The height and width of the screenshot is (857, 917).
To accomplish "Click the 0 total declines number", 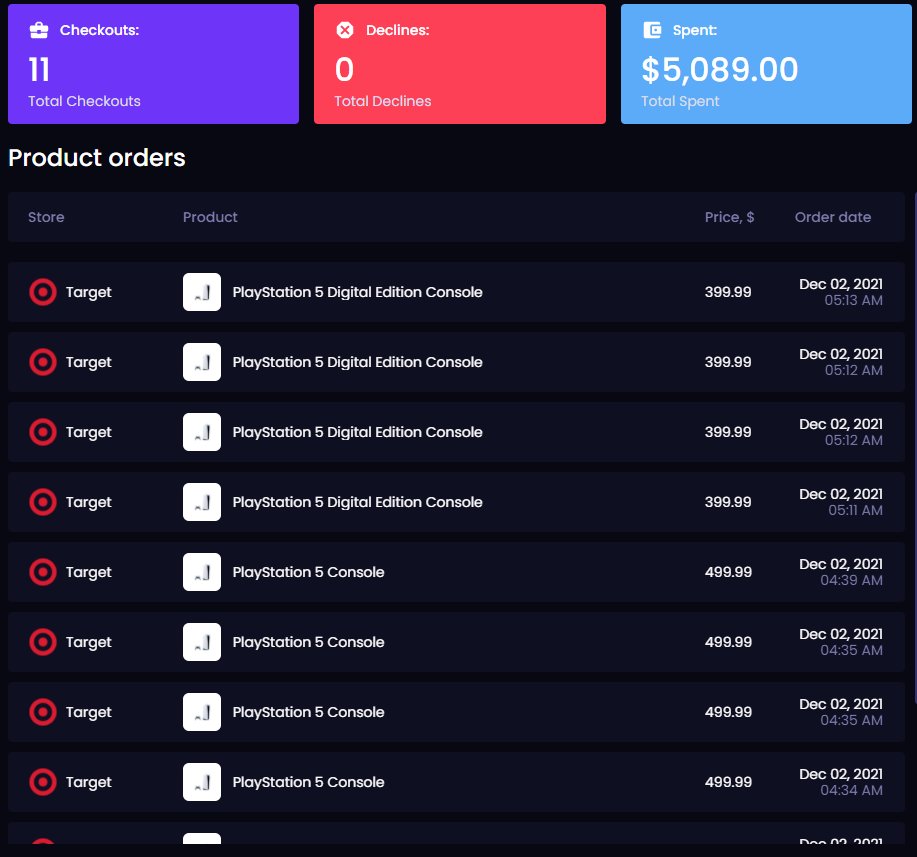I will pos(344,70).
